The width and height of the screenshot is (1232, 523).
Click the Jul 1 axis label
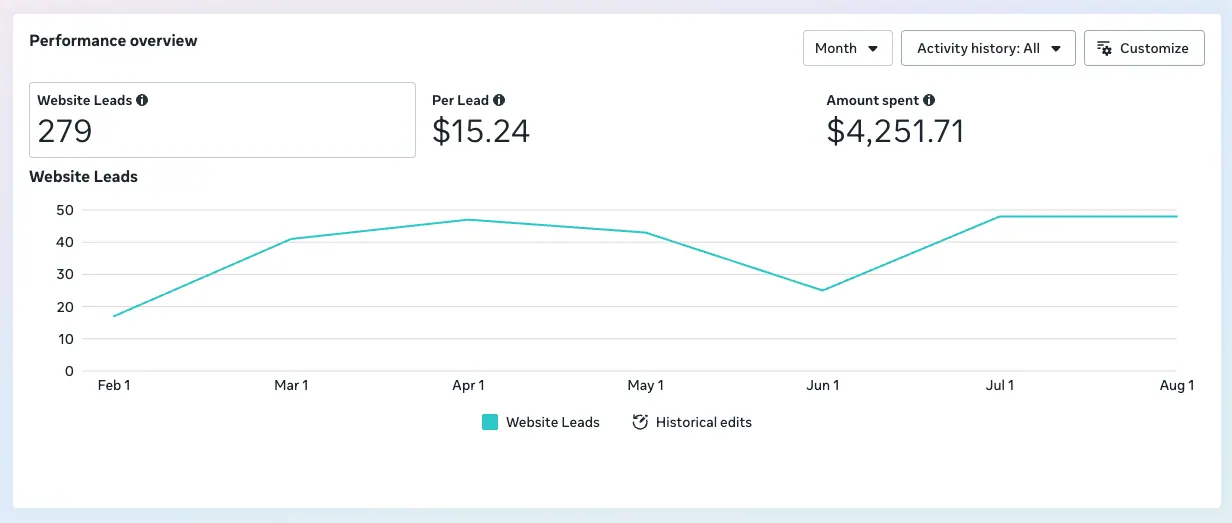click(1000, 385)
